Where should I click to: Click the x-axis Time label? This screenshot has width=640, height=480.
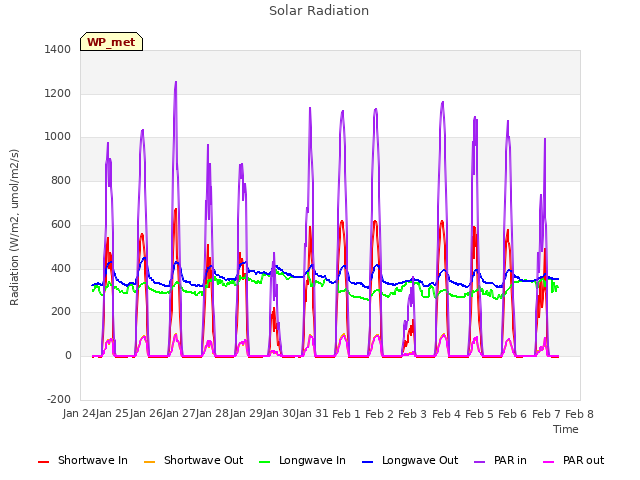pos(566,429)
